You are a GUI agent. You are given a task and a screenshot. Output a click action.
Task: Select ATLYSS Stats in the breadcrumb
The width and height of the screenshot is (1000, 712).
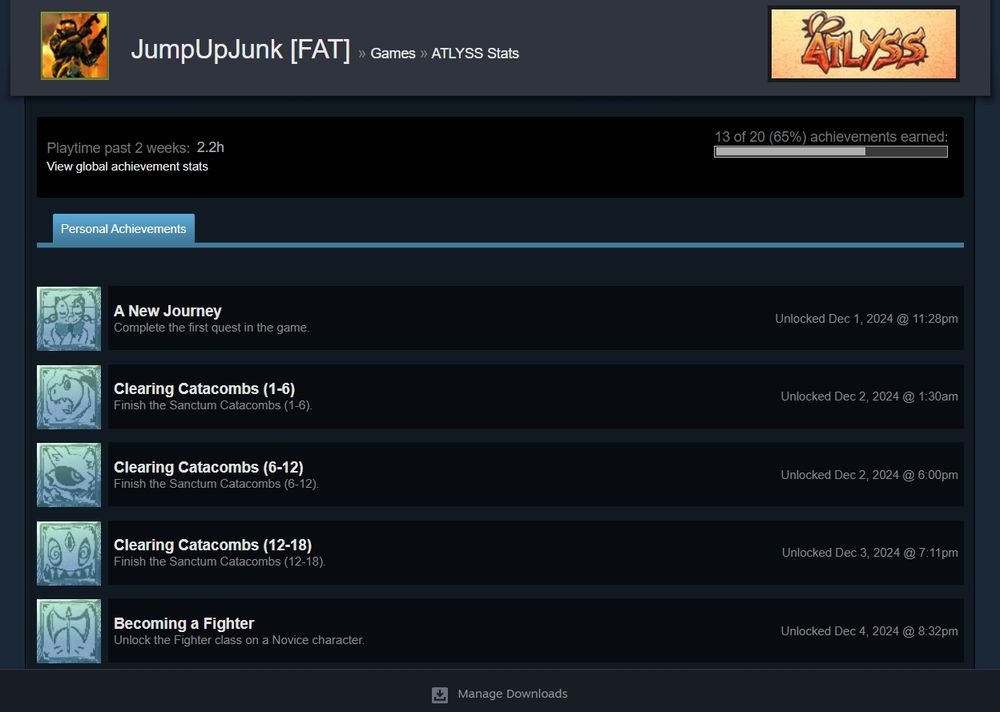[475, 53]
